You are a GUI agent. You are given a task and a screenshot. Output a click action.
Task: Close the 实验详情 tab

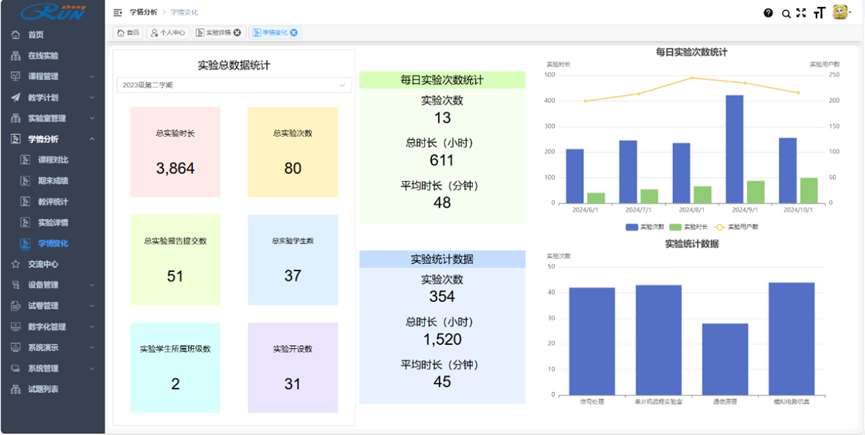point(237,33)
